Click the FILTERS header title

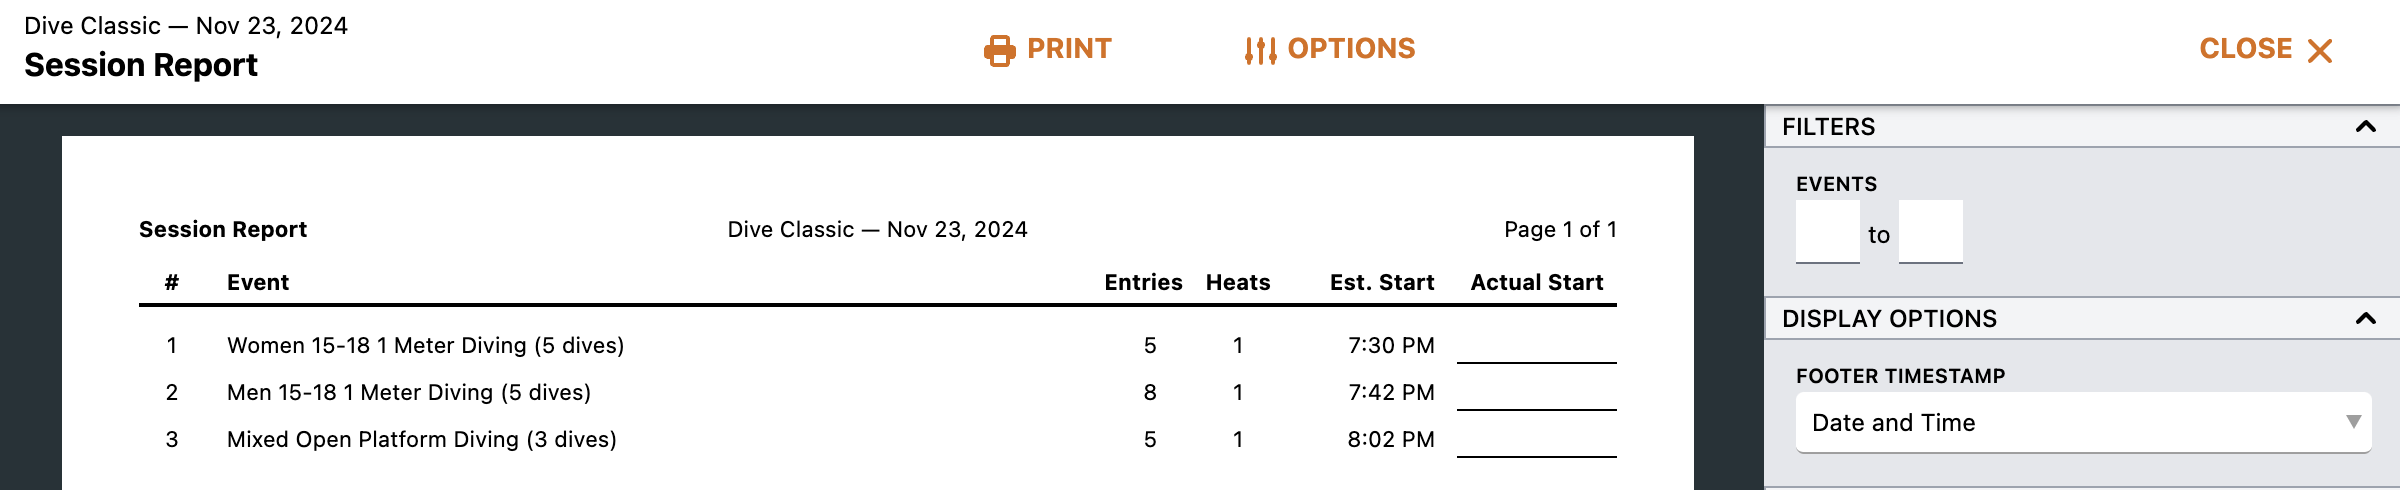click(x=1828, y=127)
